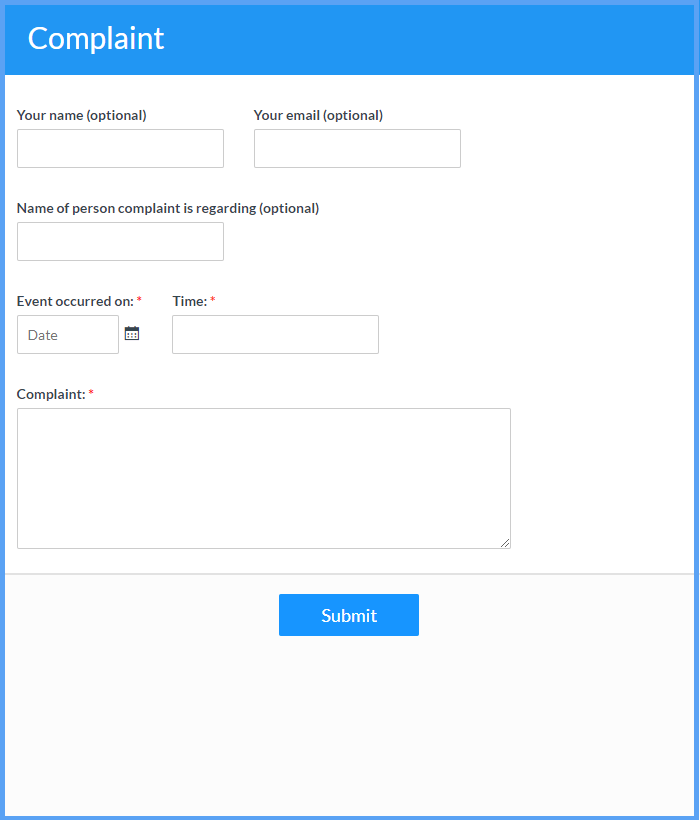The height and width of the screenshot is (820, 700).
Task: Click the 'Event occurred on:' label
Action: 75,301
